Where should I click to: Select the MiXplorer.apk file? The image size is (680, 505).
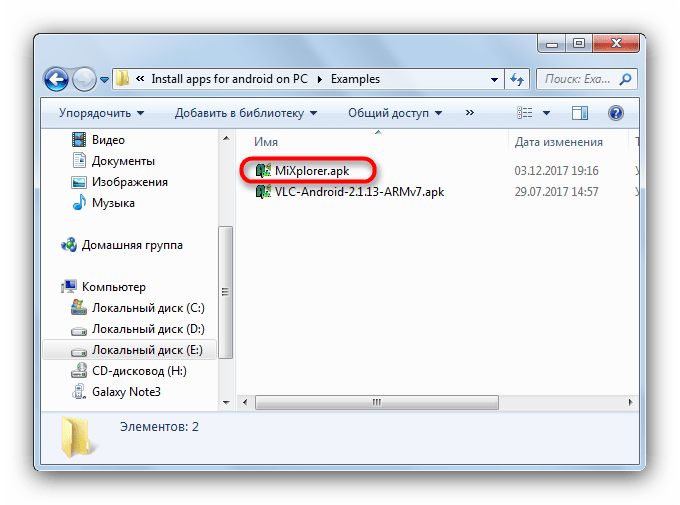coord(312,171)
